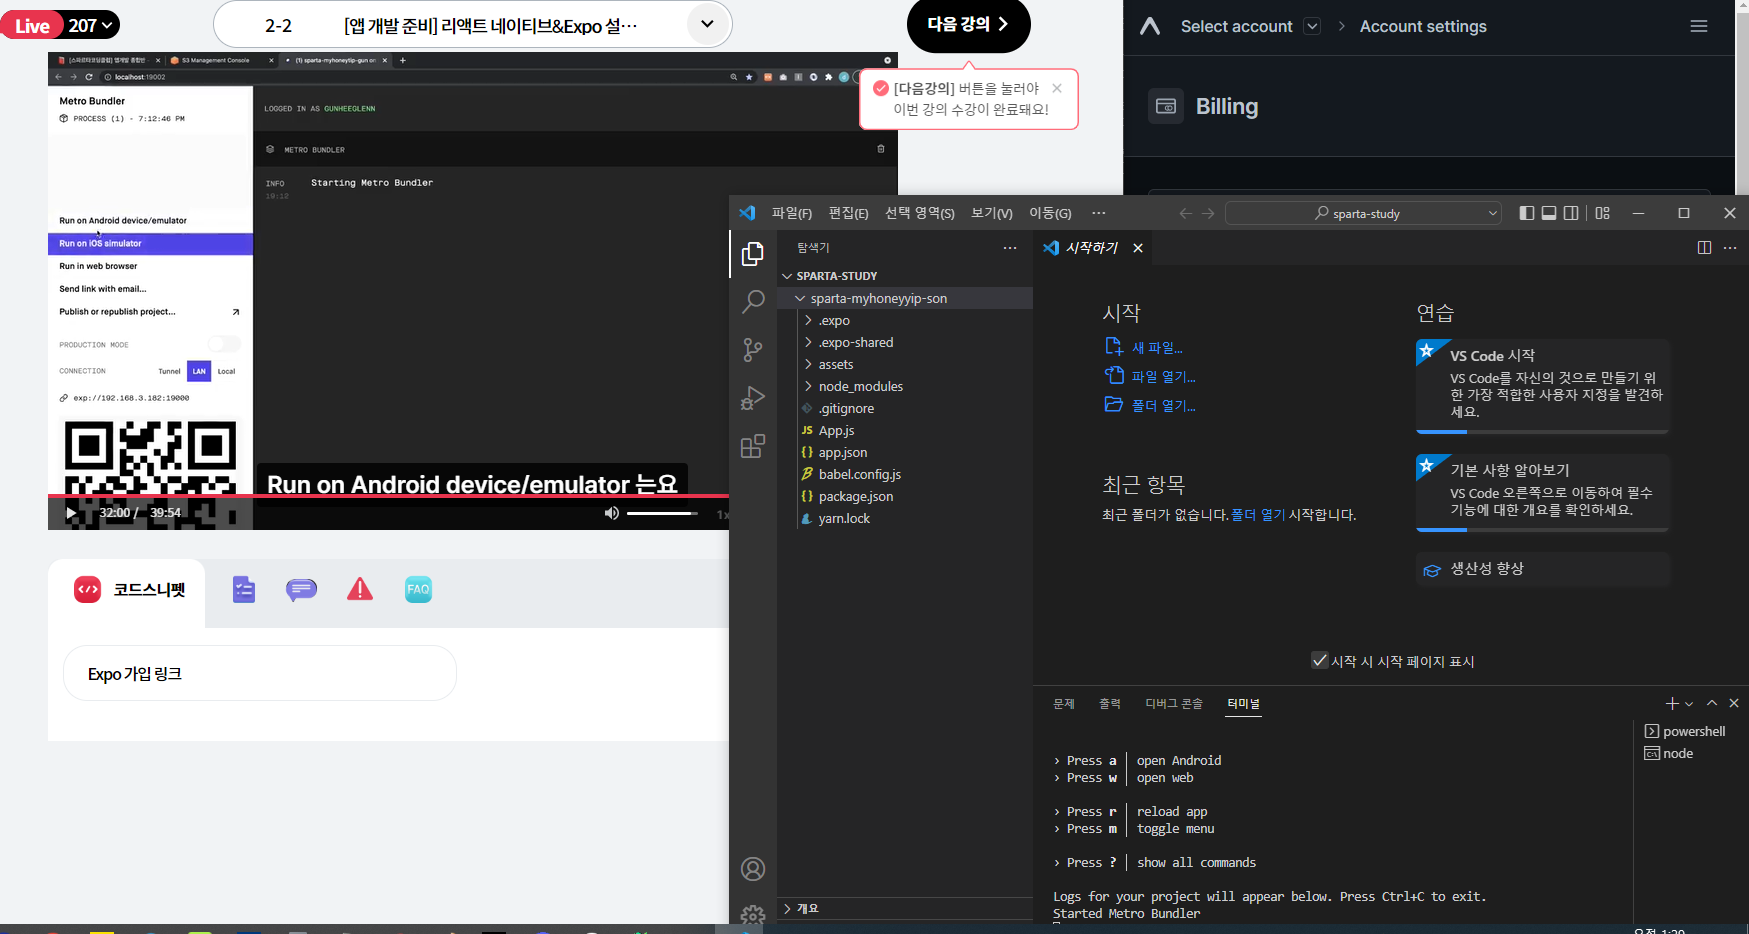Switch to the 문제 panel tab
Screen dimensions: 1749x934
[x=1064, y=704]
